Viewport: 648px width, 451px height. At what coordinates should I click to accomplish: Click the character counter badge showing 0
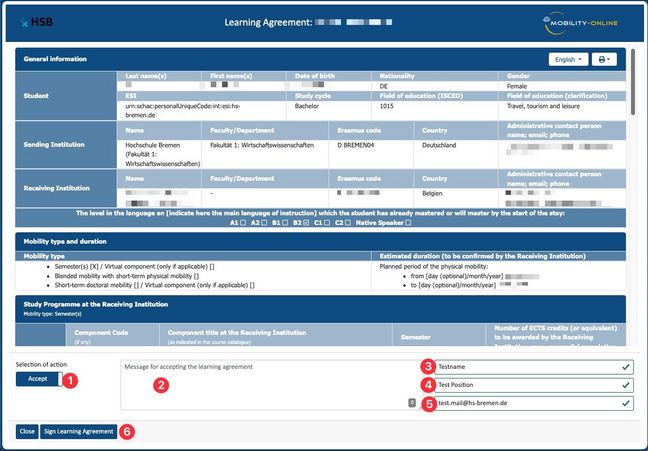[412, 403]
